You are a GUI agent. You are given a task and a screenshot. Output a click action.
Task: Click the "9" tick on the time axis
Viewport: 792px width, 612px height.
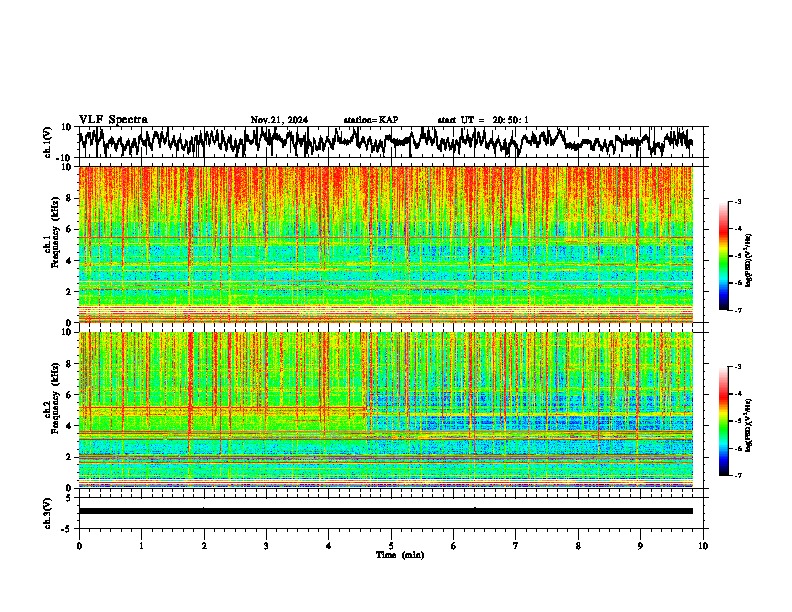[x=640, y=546]
